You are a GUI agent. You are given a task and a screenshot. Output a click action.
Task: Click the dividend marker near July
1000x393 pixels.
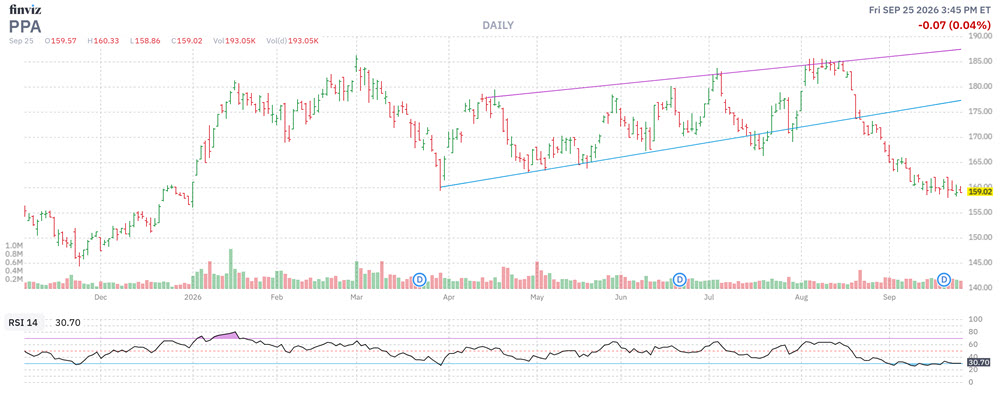point(680,279)
